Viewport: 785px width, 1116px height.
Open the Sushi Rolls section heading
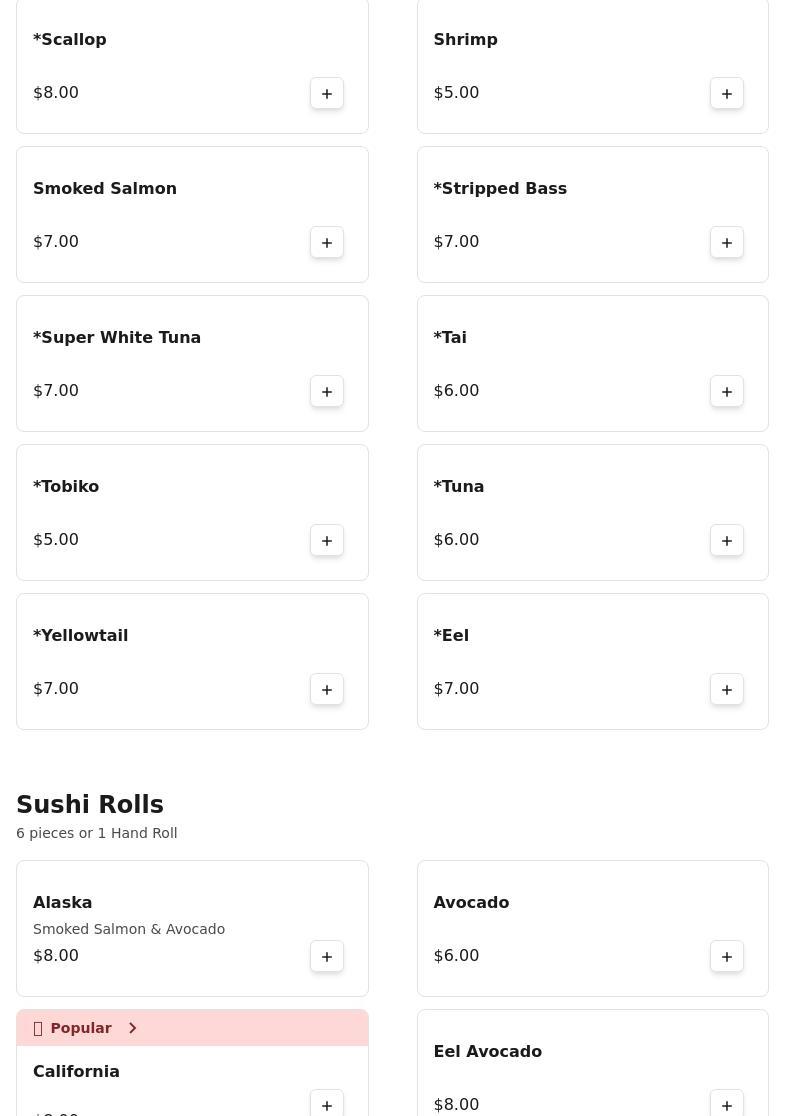[x=90, y=804]
